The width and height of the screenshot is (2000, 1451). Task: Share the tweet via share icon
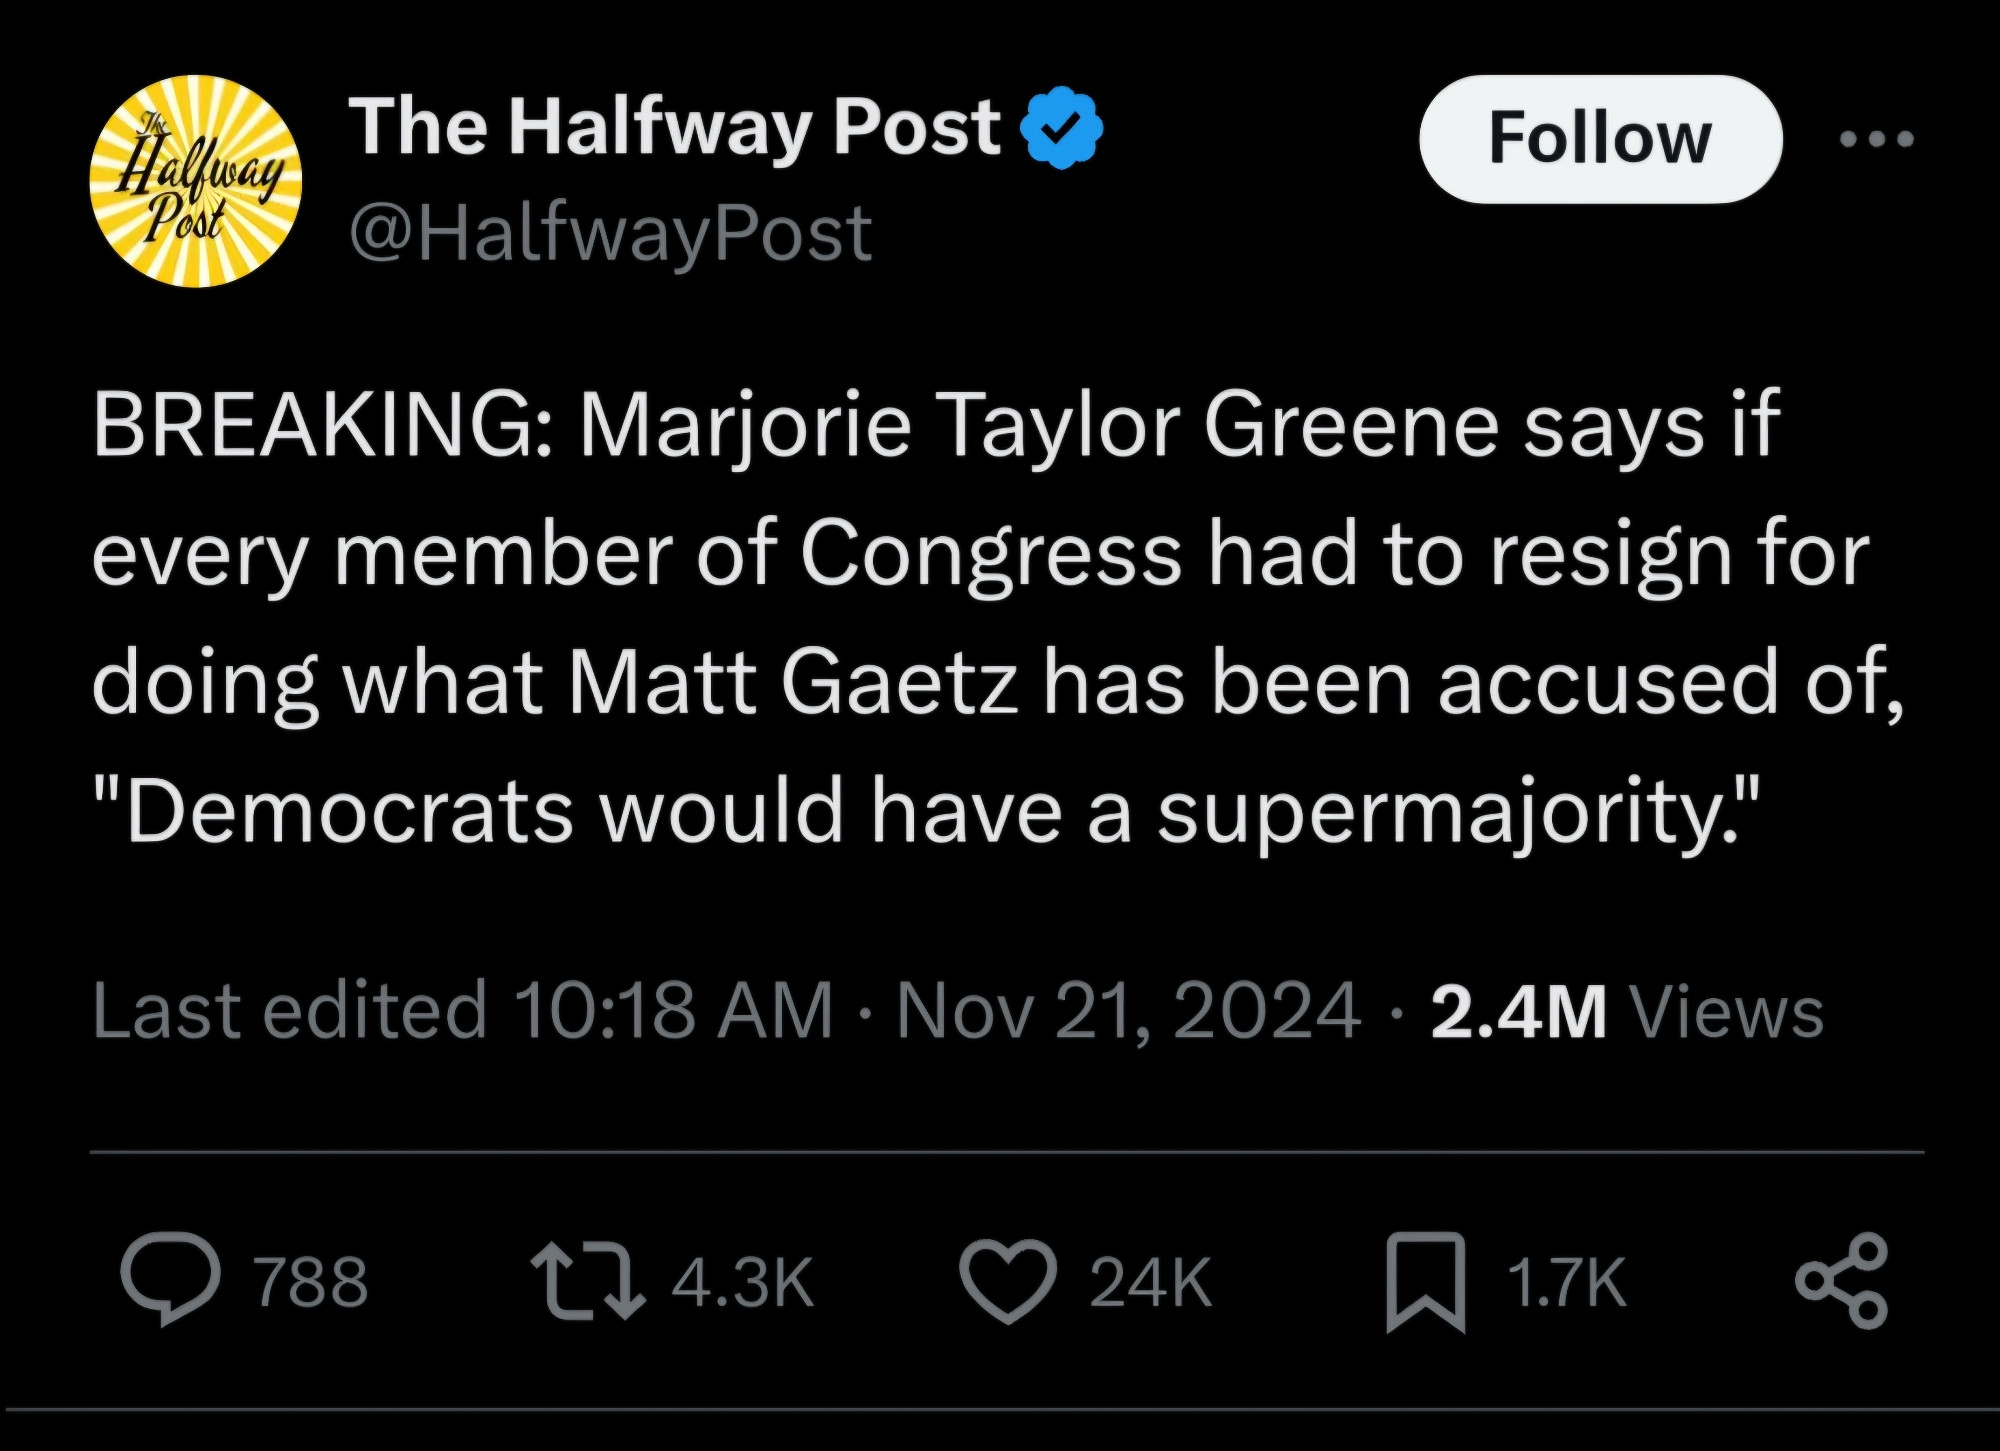click(1842, 1281)
